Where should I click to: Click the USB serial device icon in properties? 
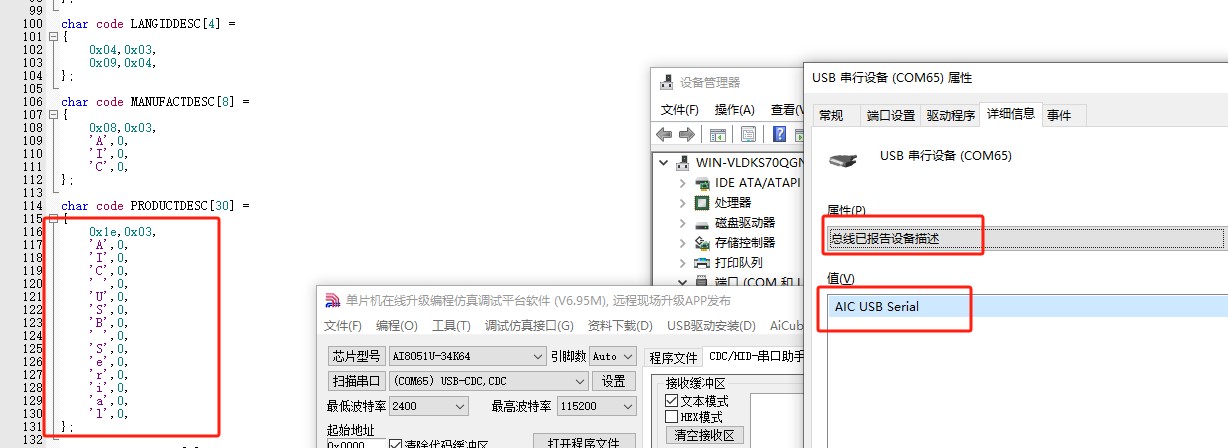[845, 158]
